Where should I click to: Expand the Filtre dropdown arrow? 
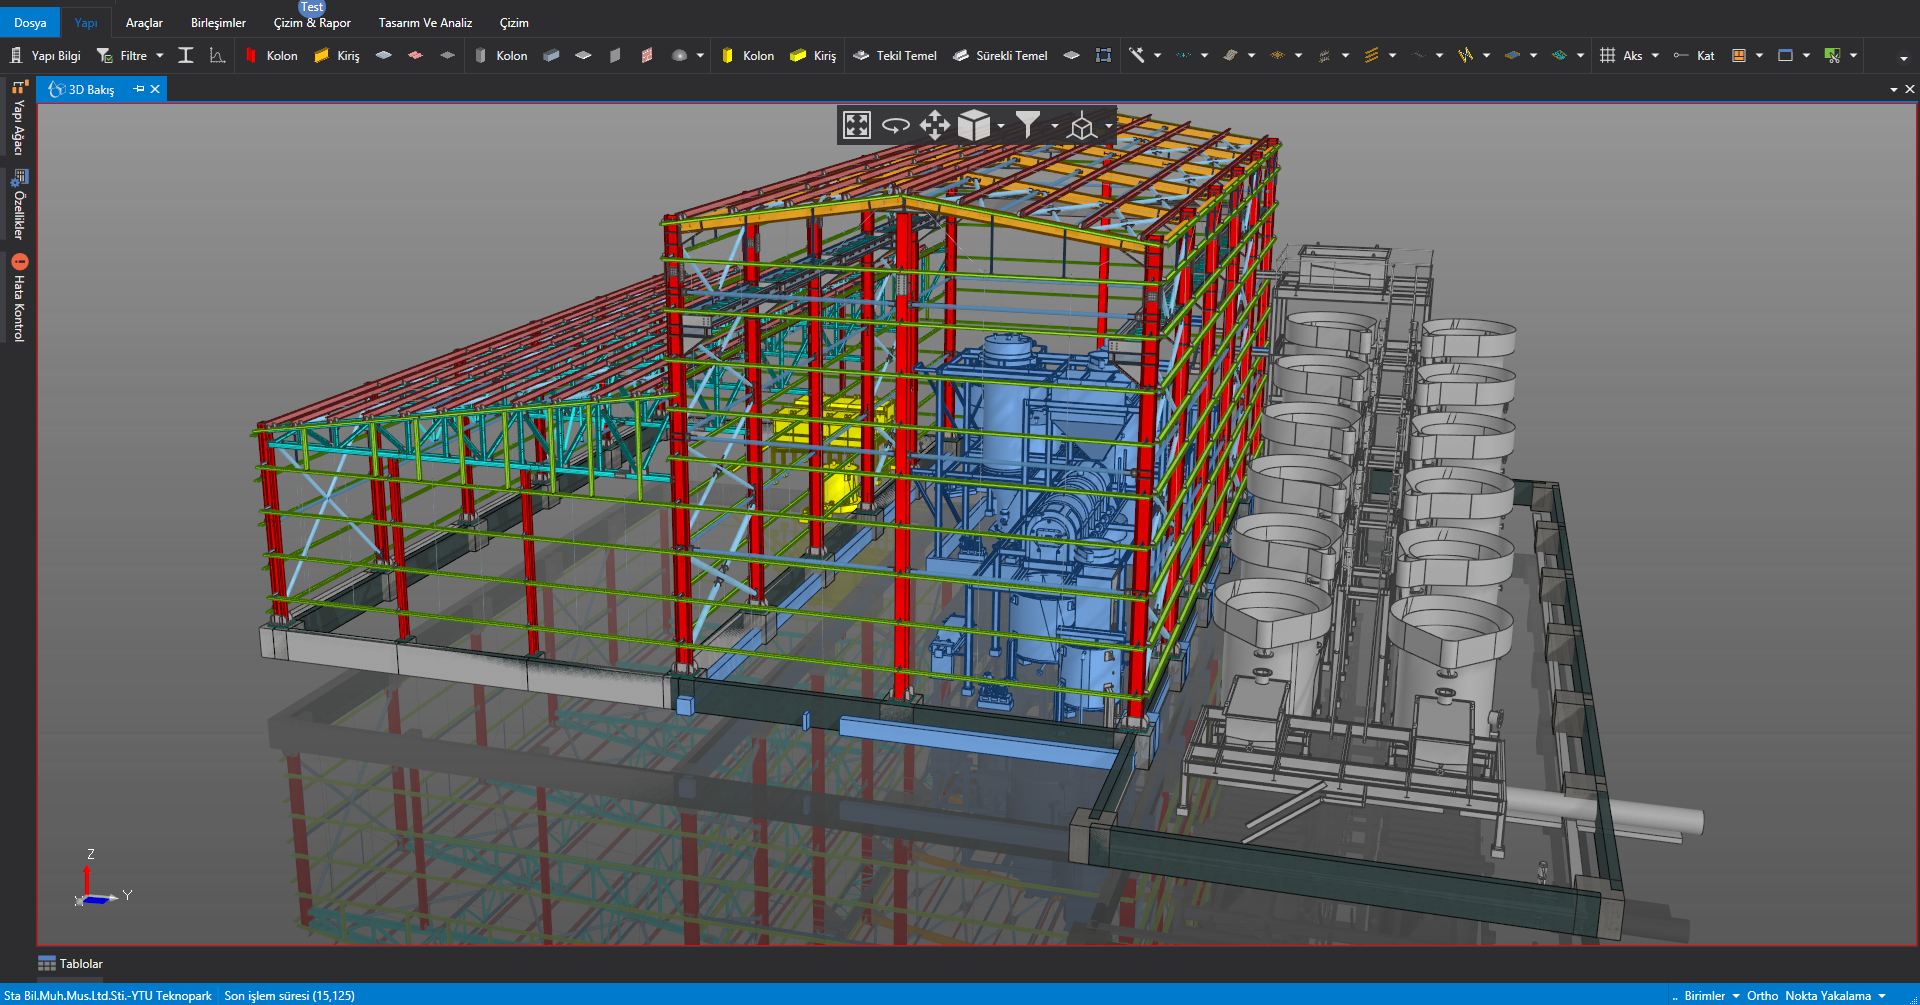click(160, 56)
